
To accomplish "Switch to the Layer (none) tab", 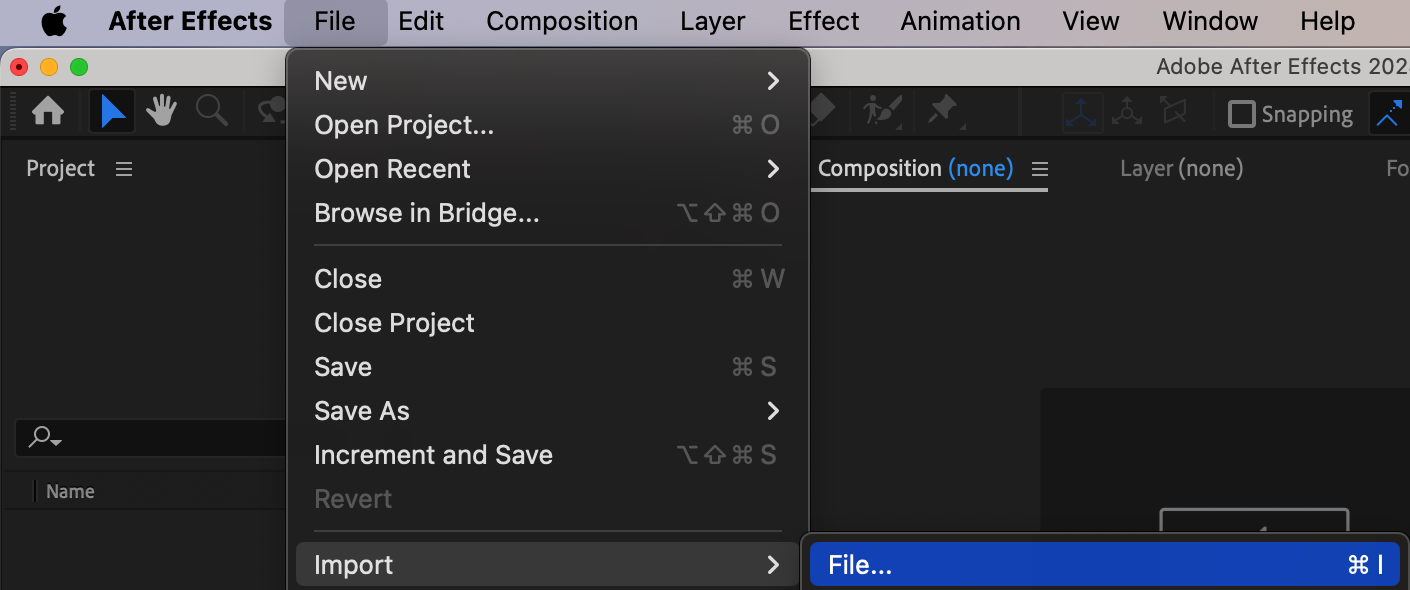I will (1181, 169).
